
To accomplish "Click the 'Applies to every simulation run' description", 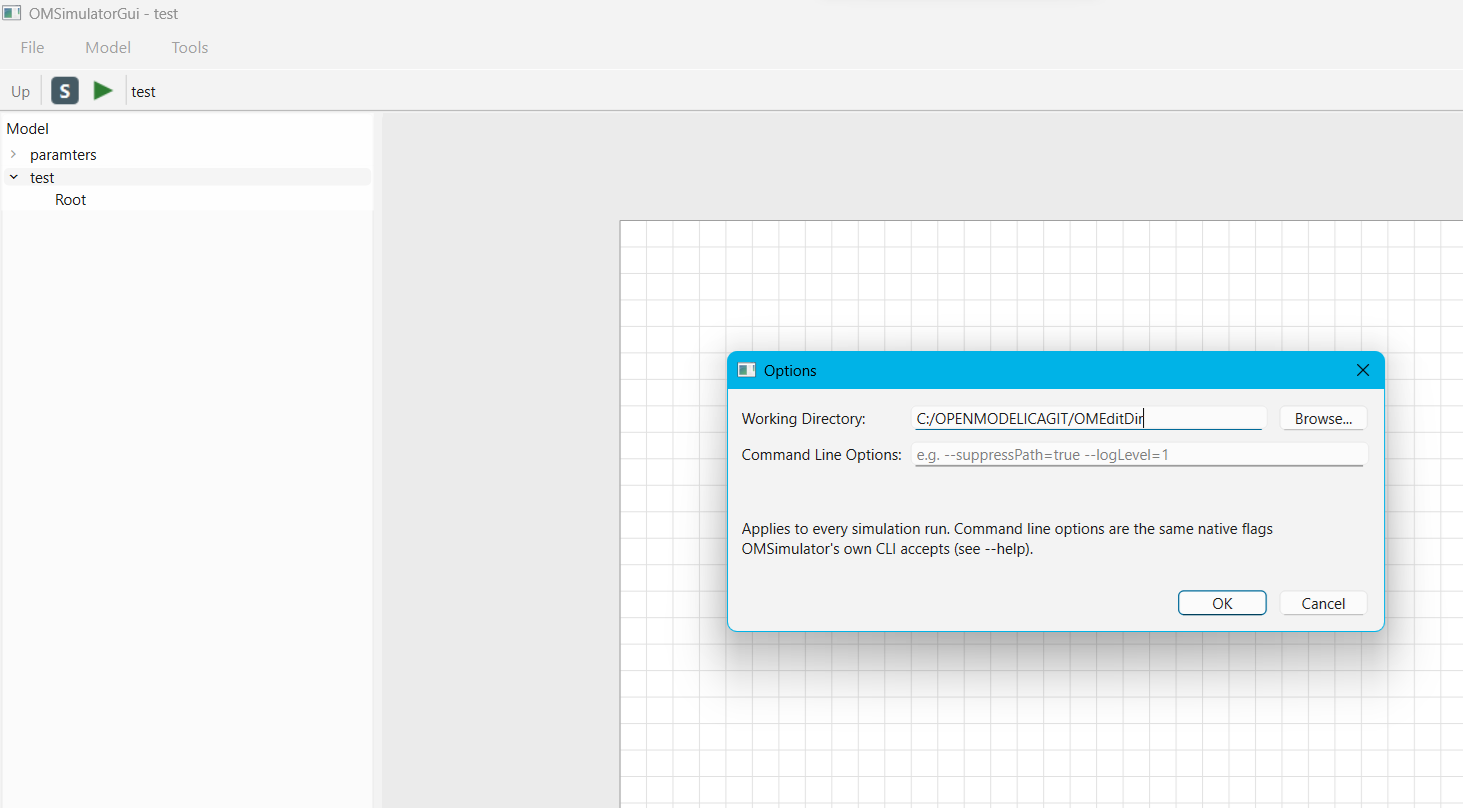I will point(1007,539).
